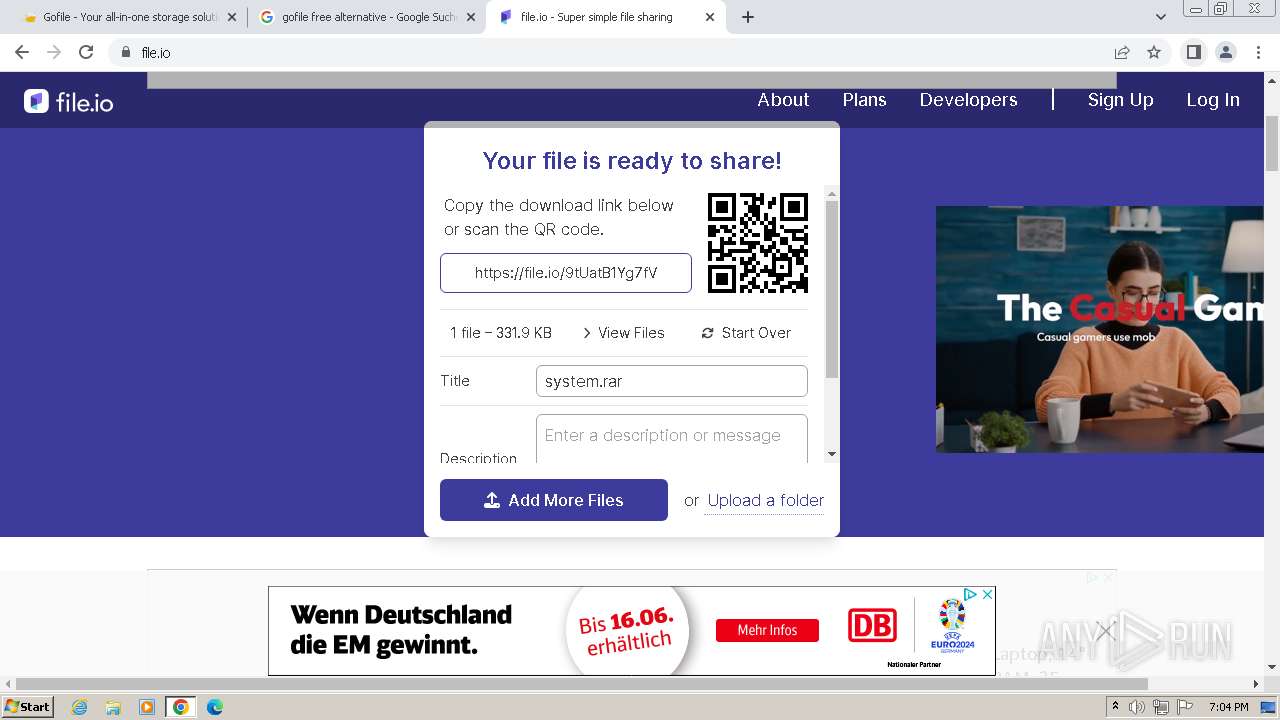The width and height of the screenshot is (1280, 720).
Task: Open Chrome three-dot menu
Action: tap(1258, 52)
